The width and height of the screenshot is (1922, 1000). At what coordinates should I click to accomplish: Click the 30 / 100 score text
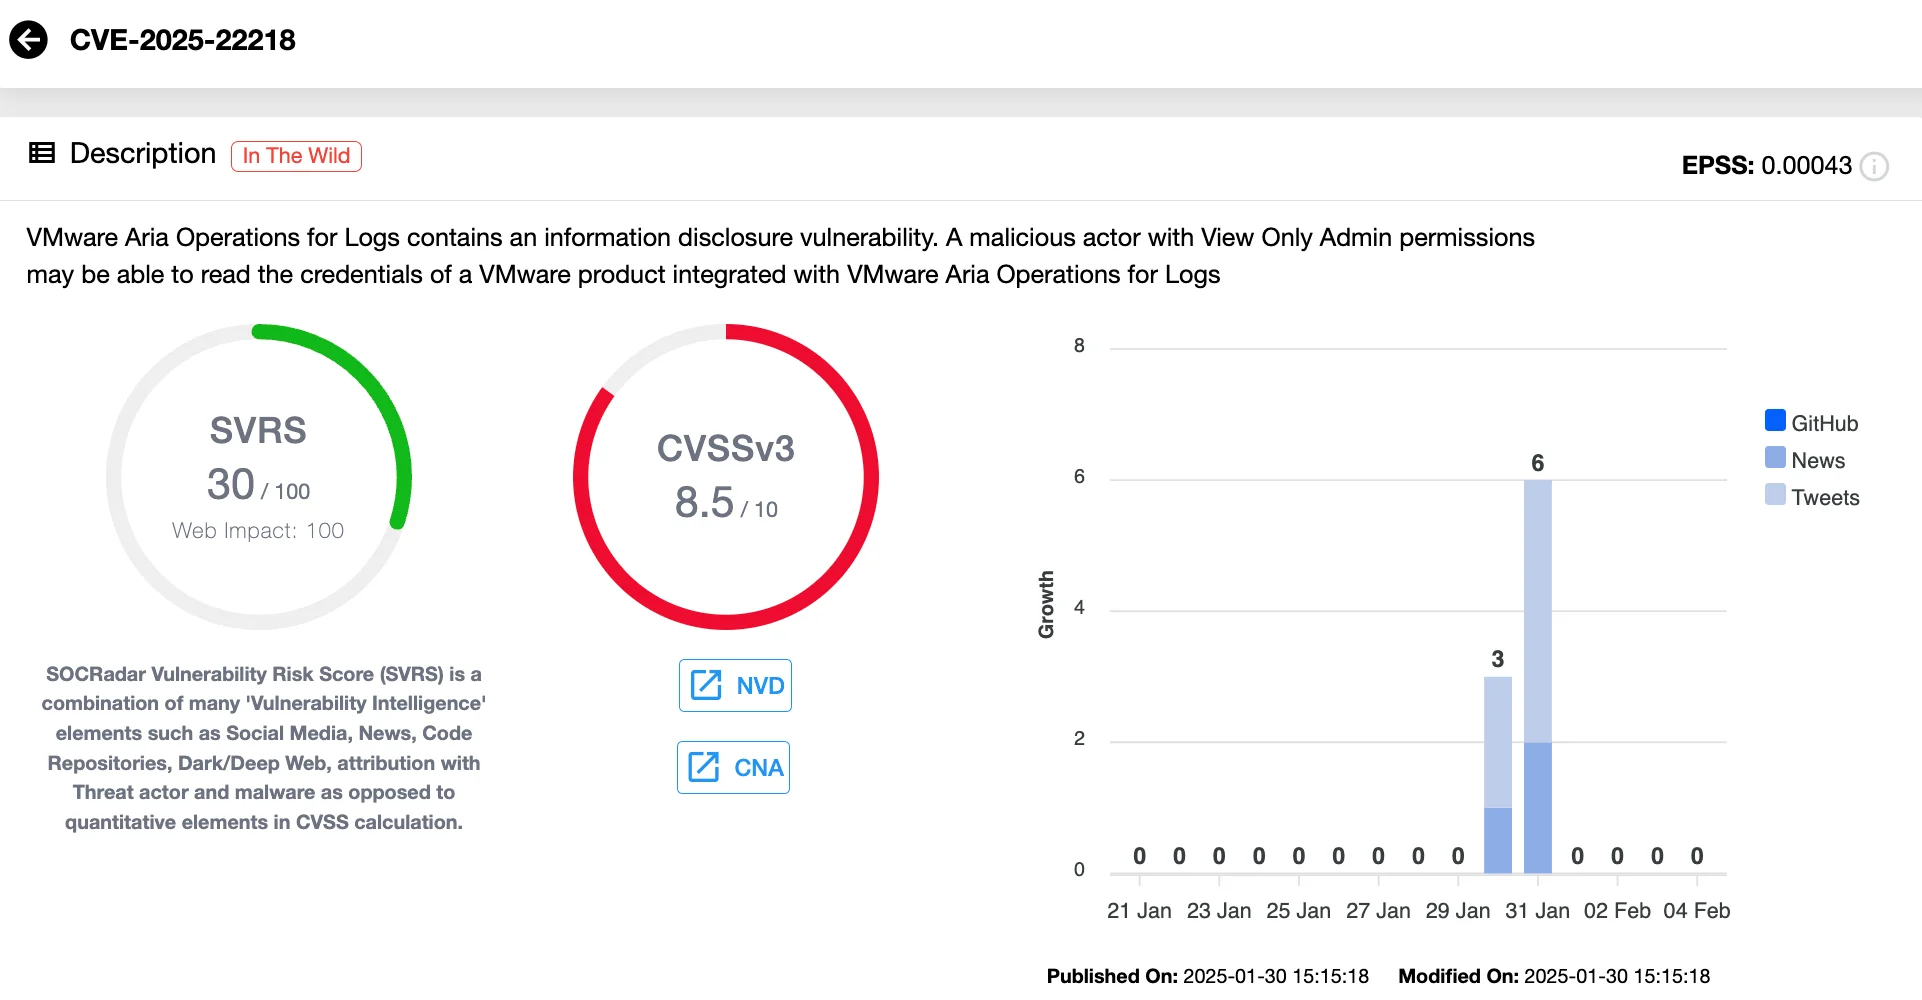(258, 485)
